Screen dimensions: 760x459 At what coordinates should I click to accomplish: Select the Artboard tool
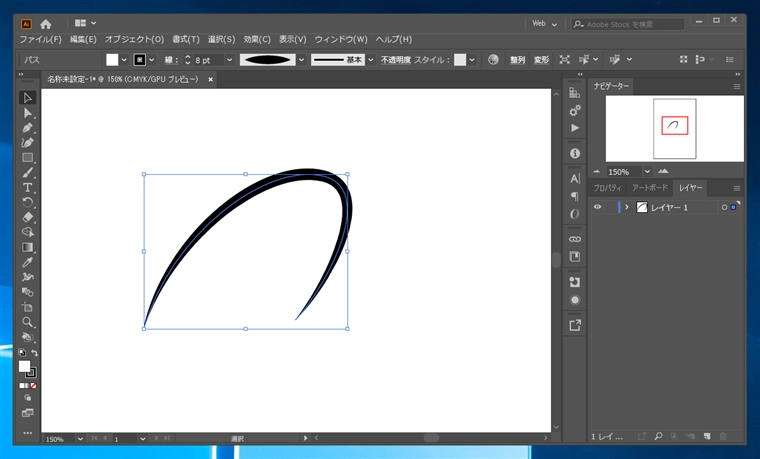[x=27, y=307]
